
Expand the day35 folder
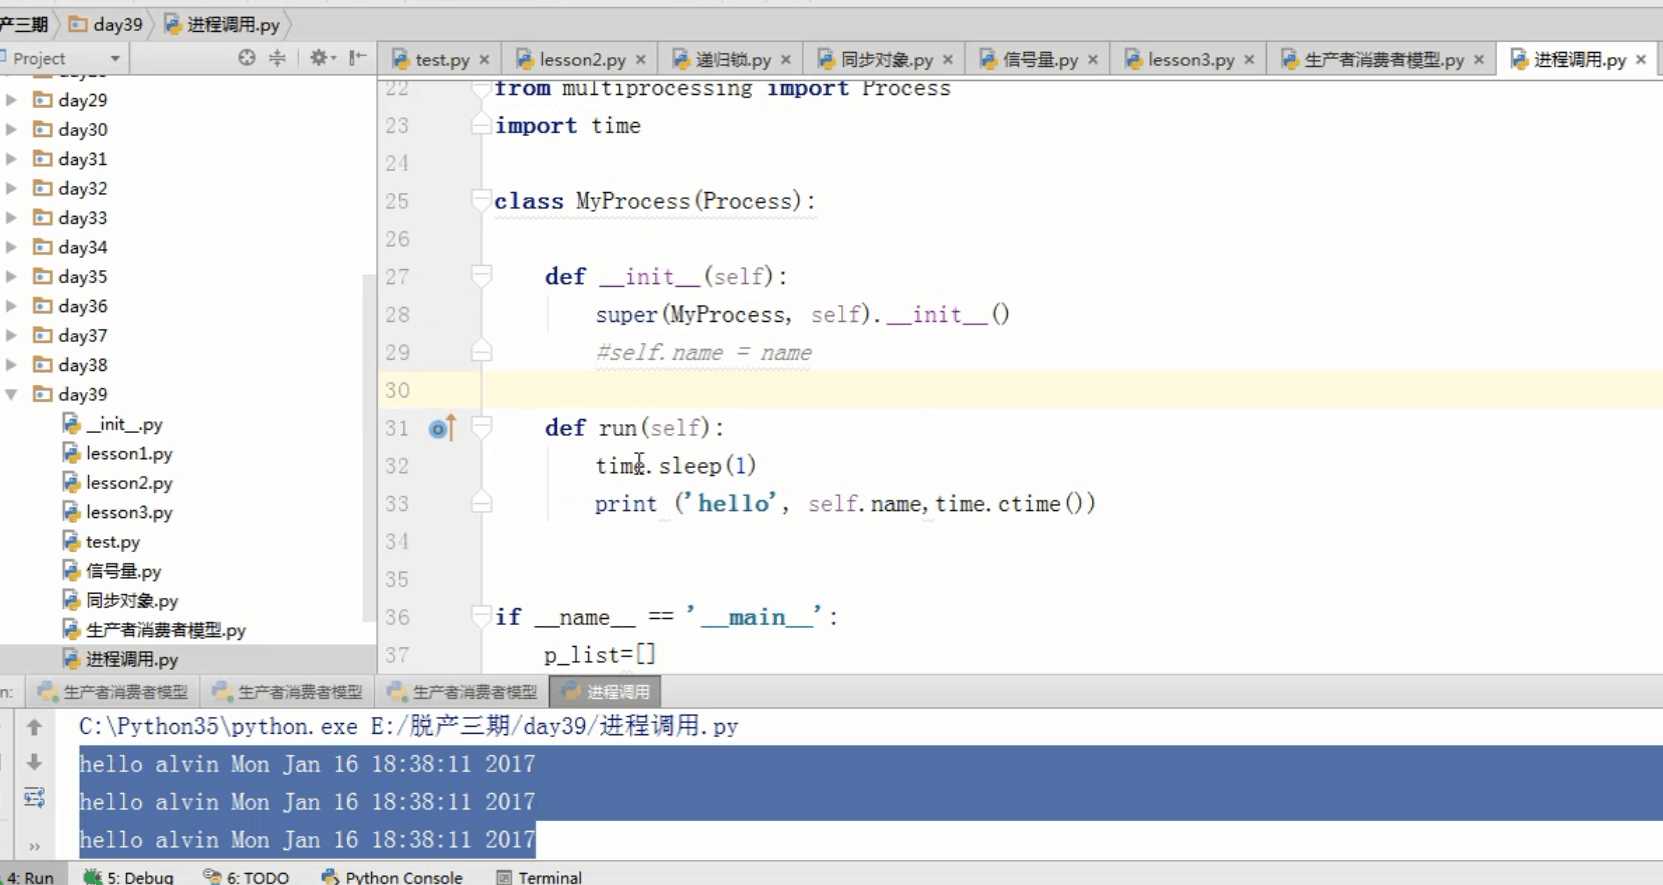point(12,276)
